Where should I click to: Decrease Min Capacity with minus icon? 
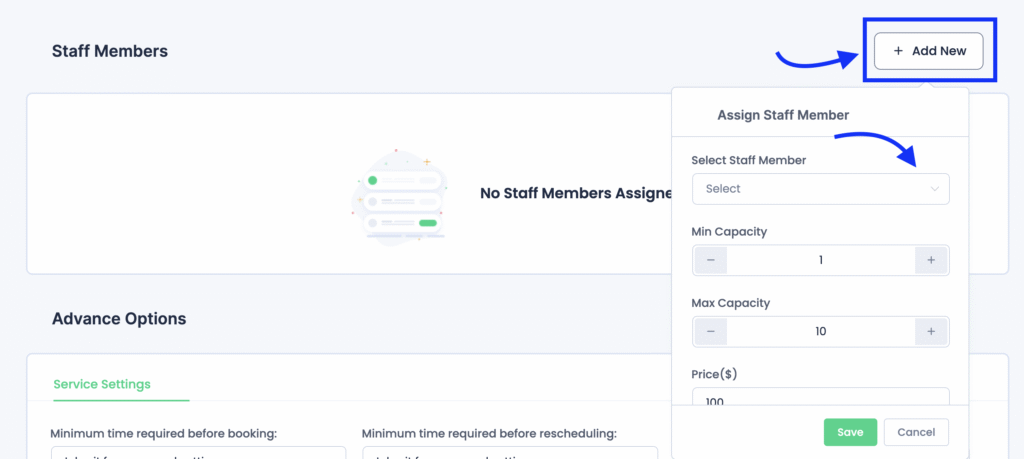pos(710,260)
